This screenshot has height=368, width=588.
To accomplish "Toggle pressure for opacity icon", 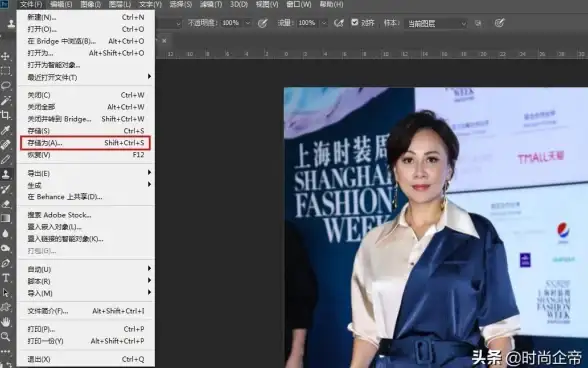I will coord(262,23).
